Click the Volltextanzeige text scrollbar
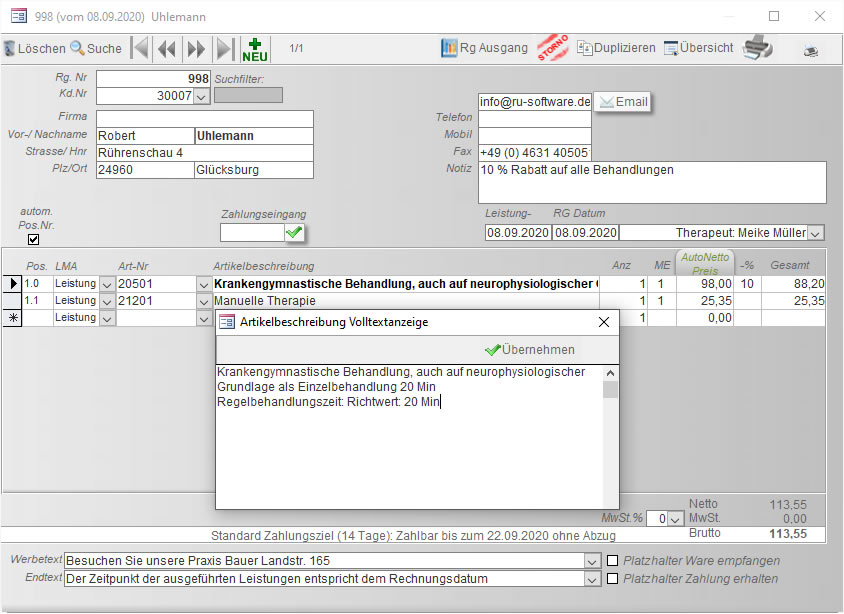The height and width of the screenshot is (614, 844). pyautogui.click(x=610, y=435)
